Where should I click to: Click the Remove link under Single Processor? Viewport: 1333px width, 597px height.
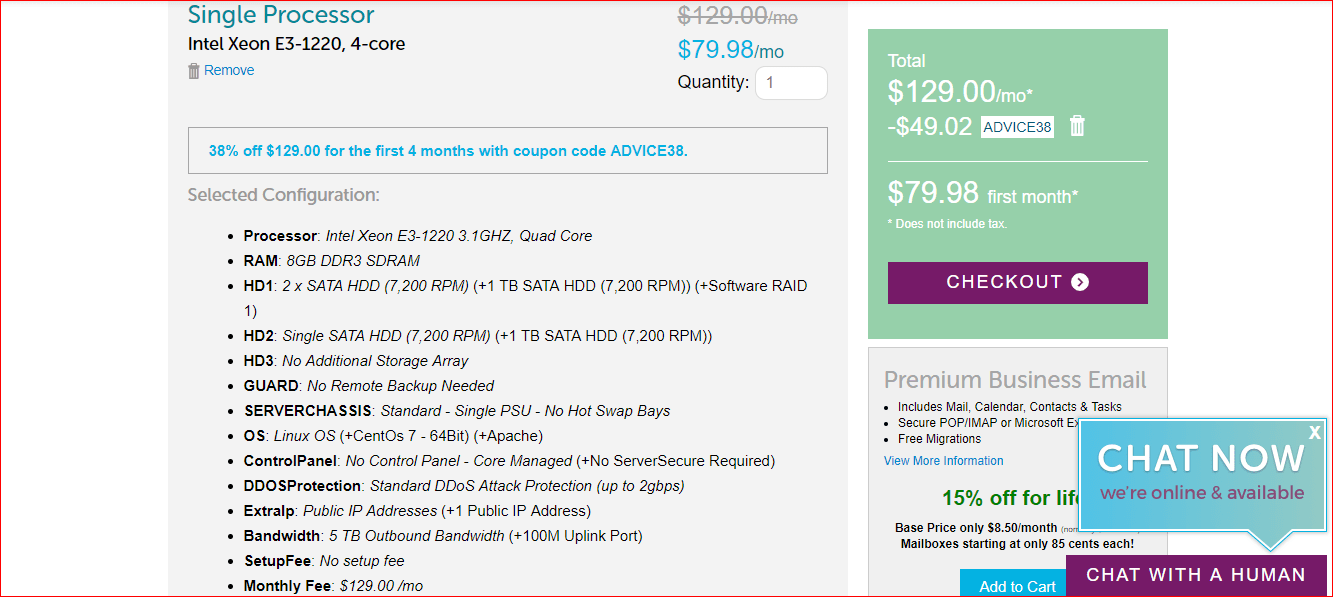pyautogui.click(x=229, y=71)
